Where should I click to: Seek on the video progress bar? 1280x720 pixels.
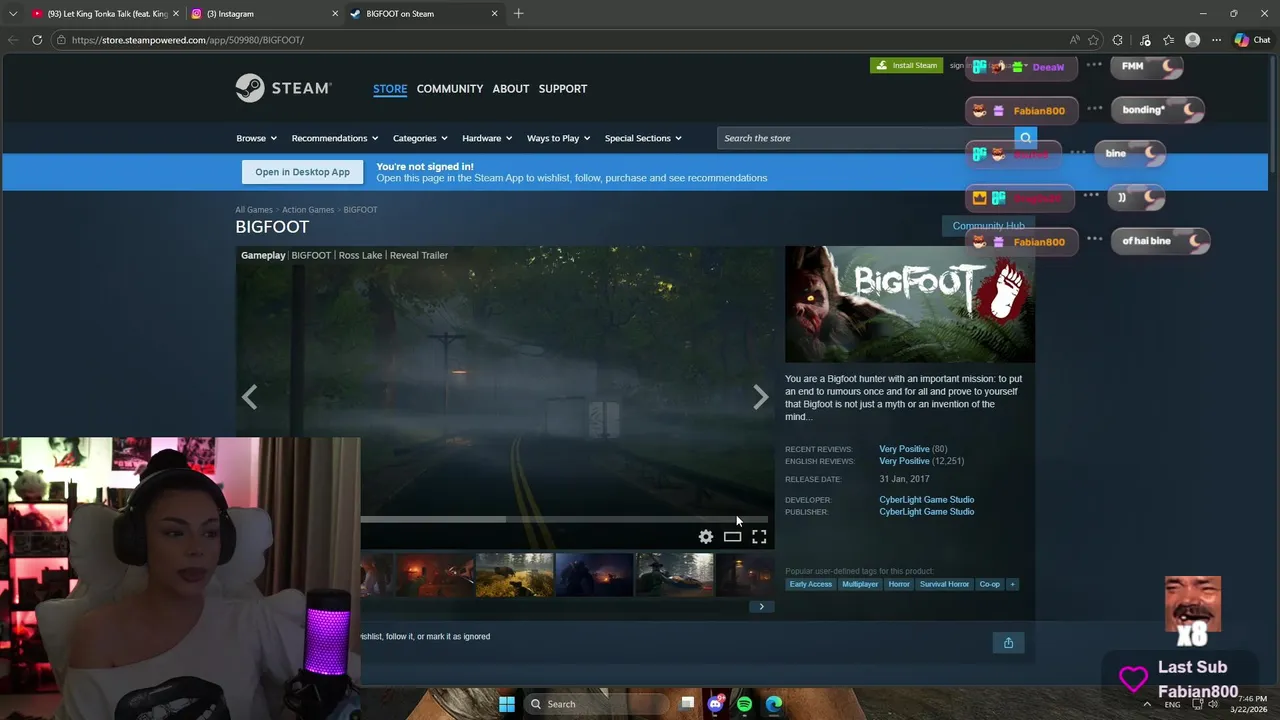coord(565,519)
